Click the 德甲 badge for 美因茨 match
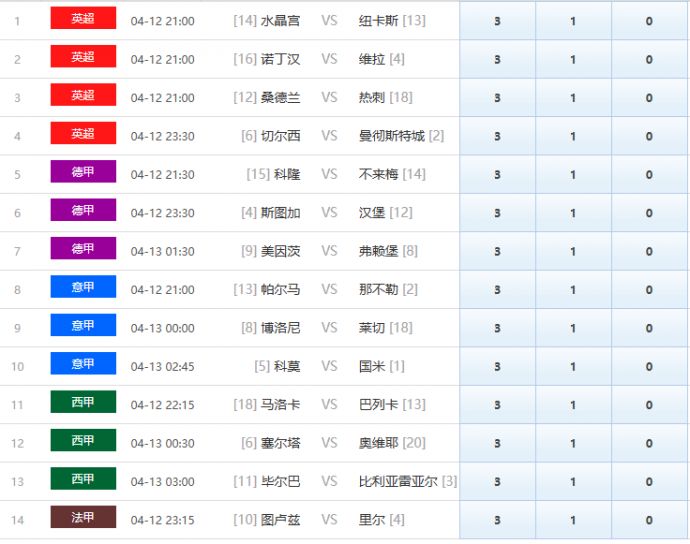 pyautogui.click(x=83, y=248)
